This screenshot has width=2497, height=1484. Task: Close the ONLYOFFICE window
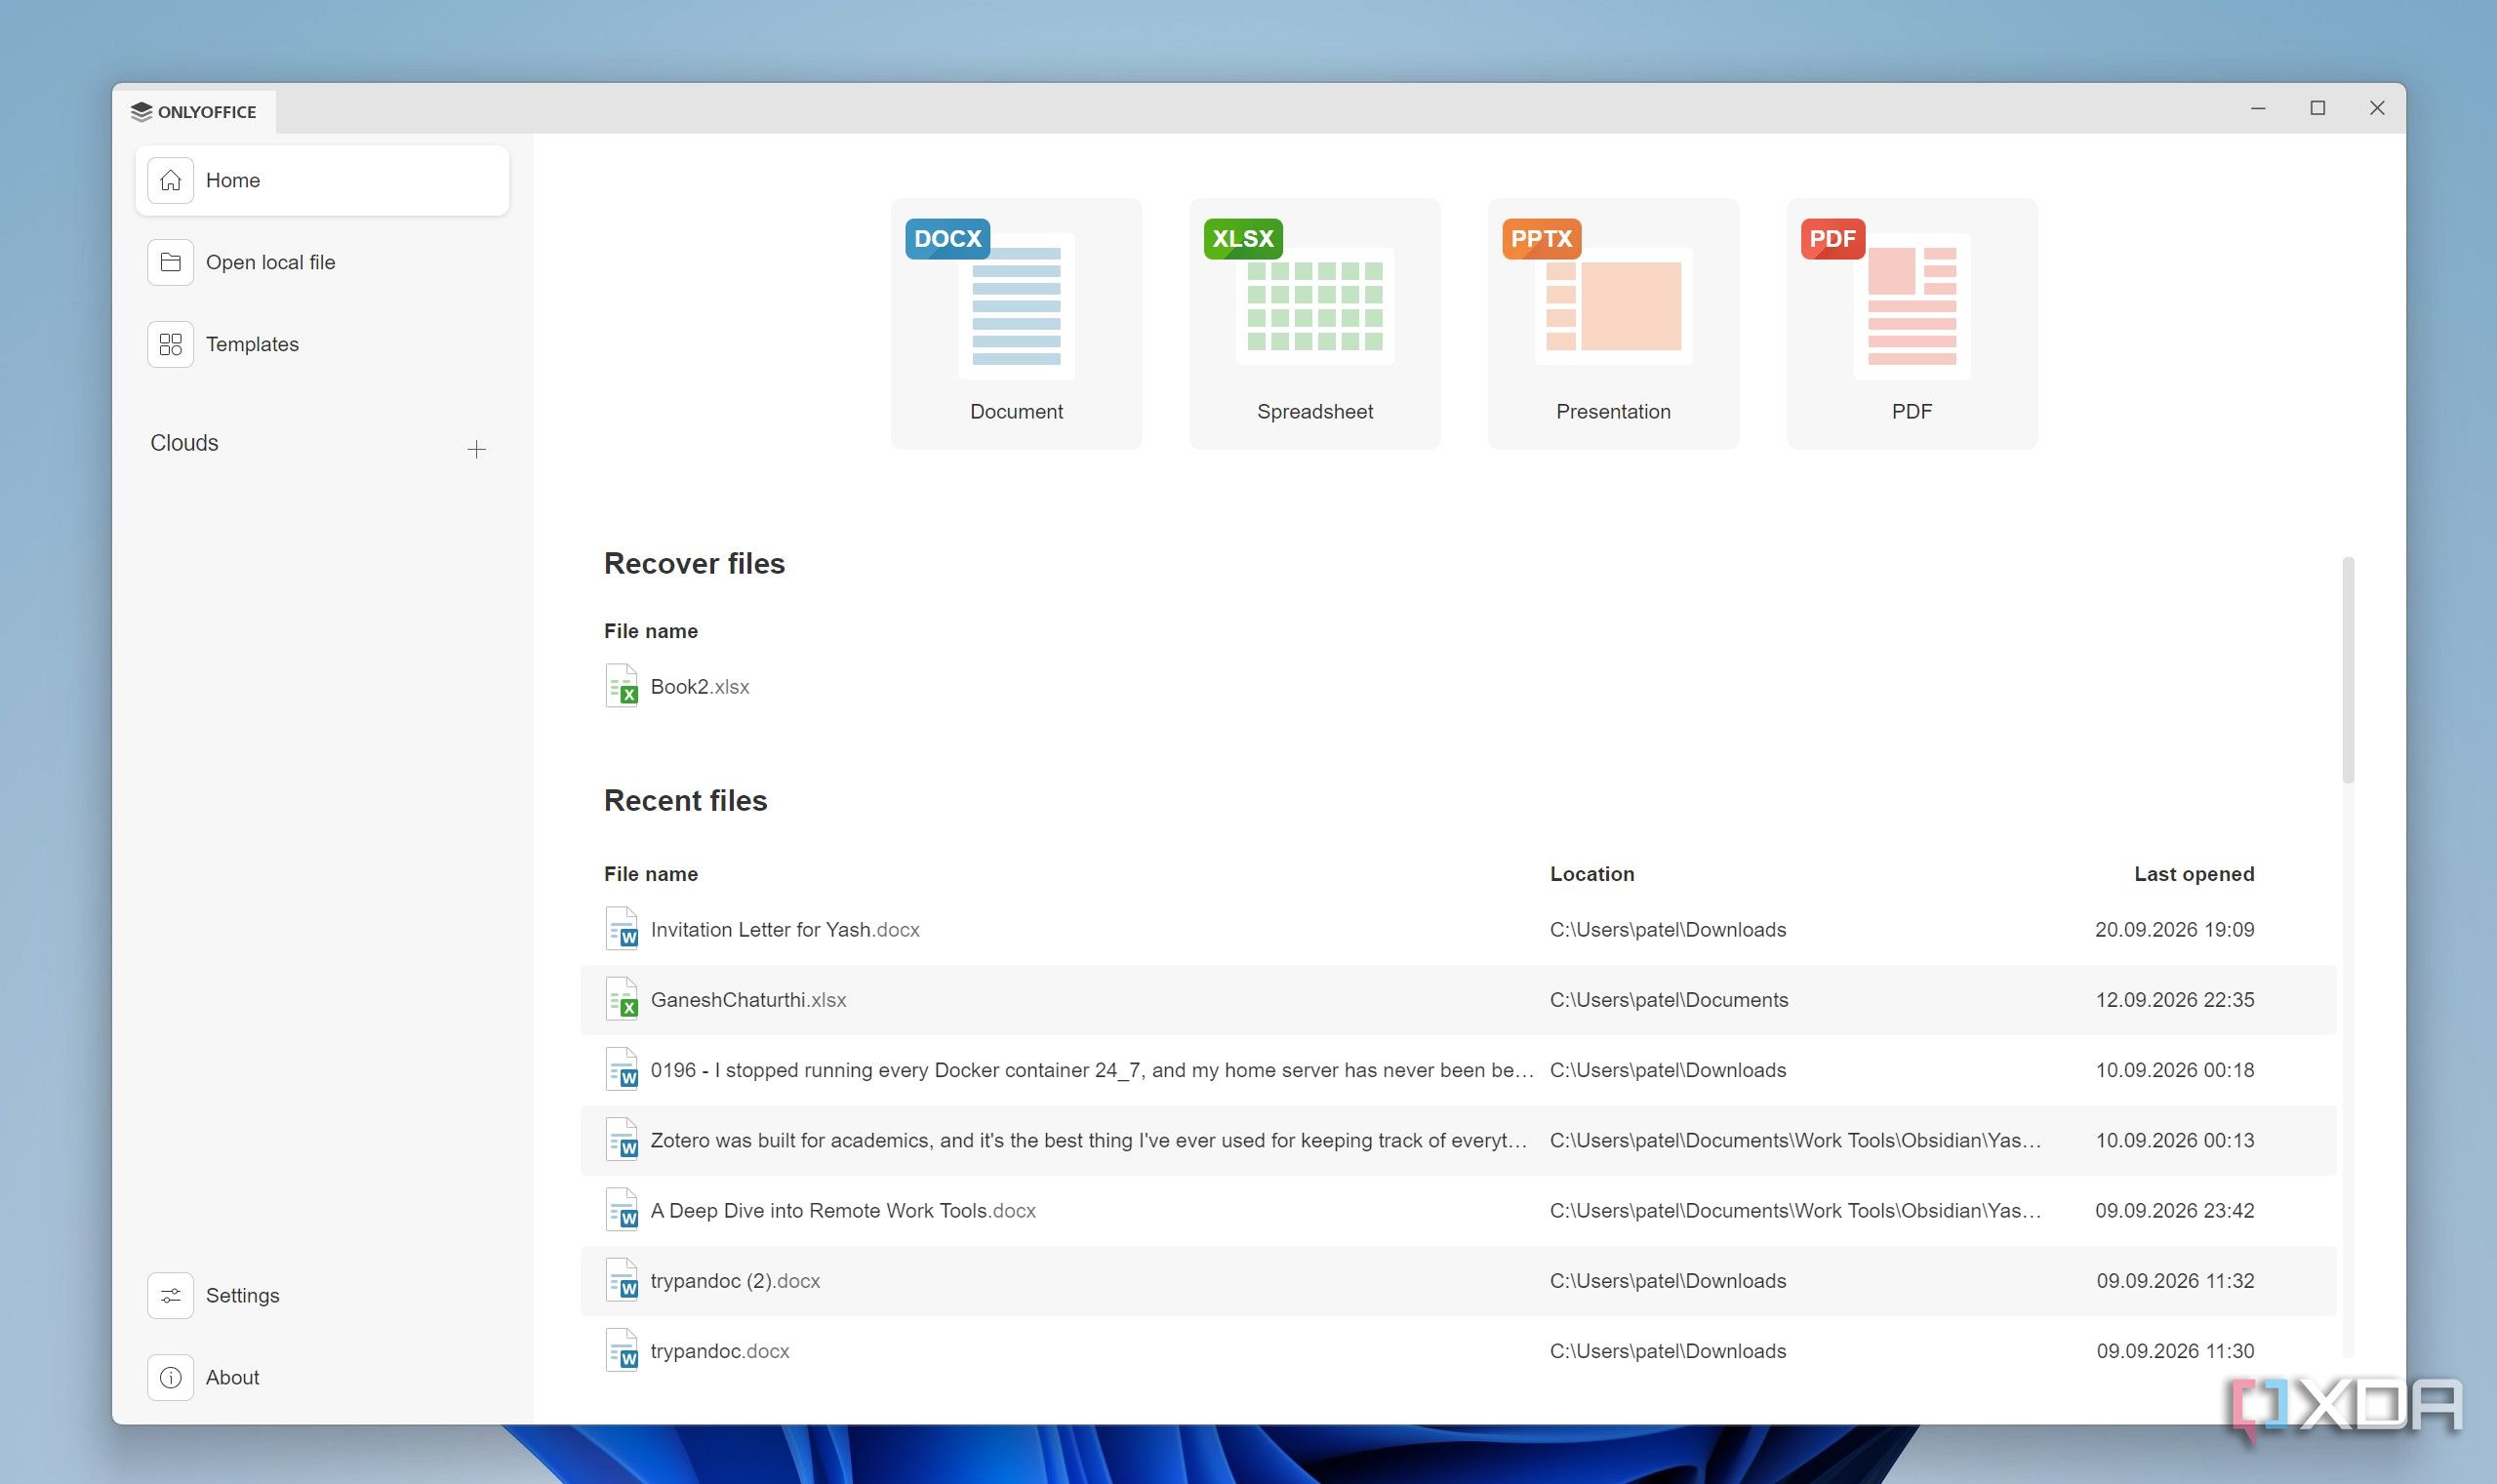click(x=2377, y=108)
